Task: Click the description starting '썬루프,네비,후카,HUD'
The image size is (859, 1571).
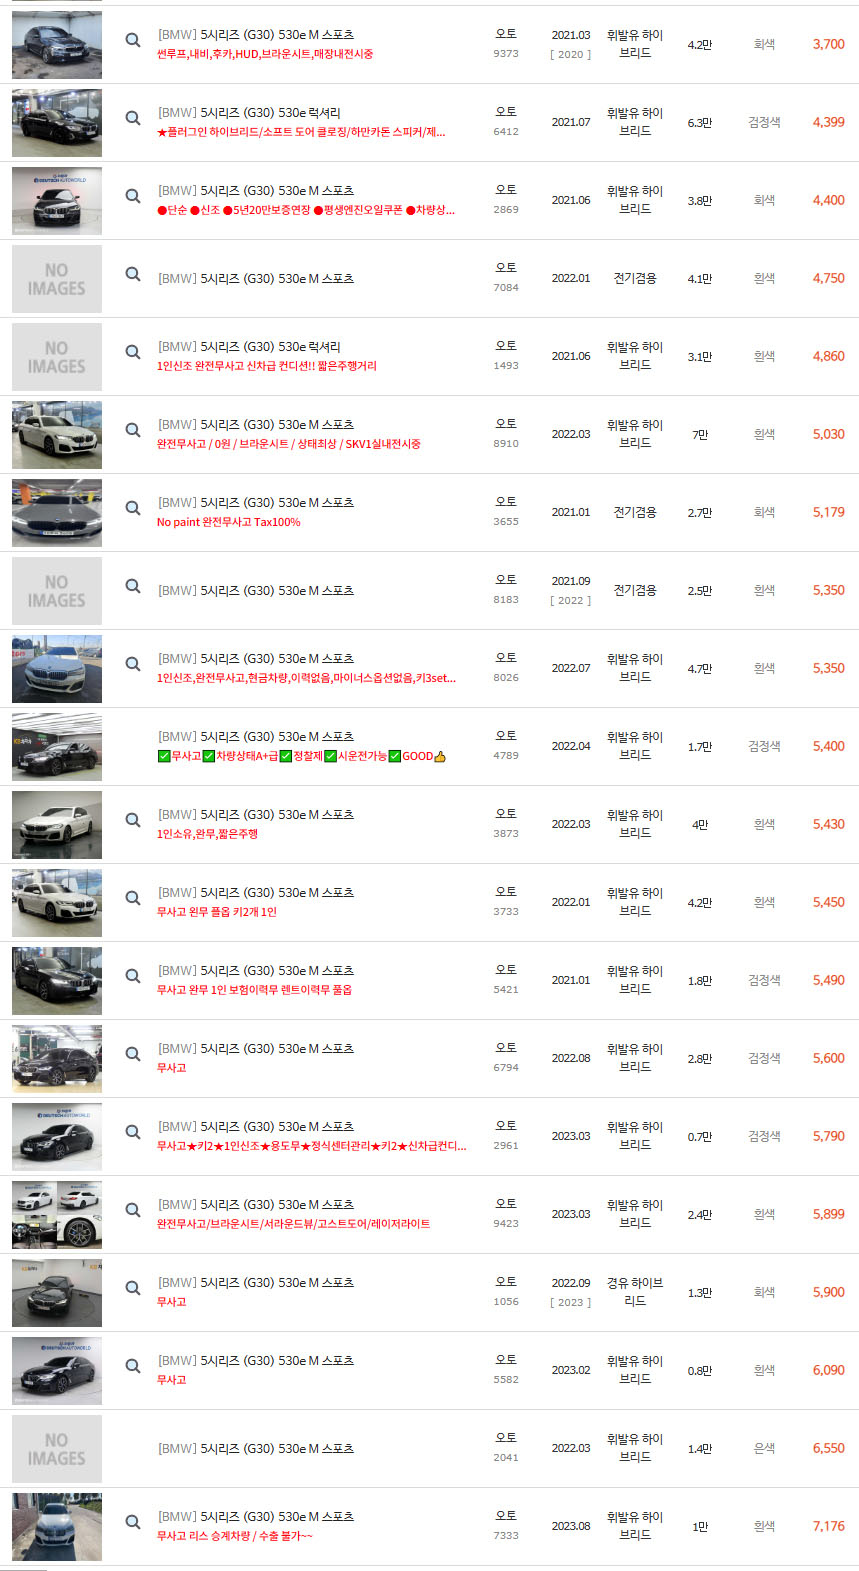Action: [x=265, y=54]
